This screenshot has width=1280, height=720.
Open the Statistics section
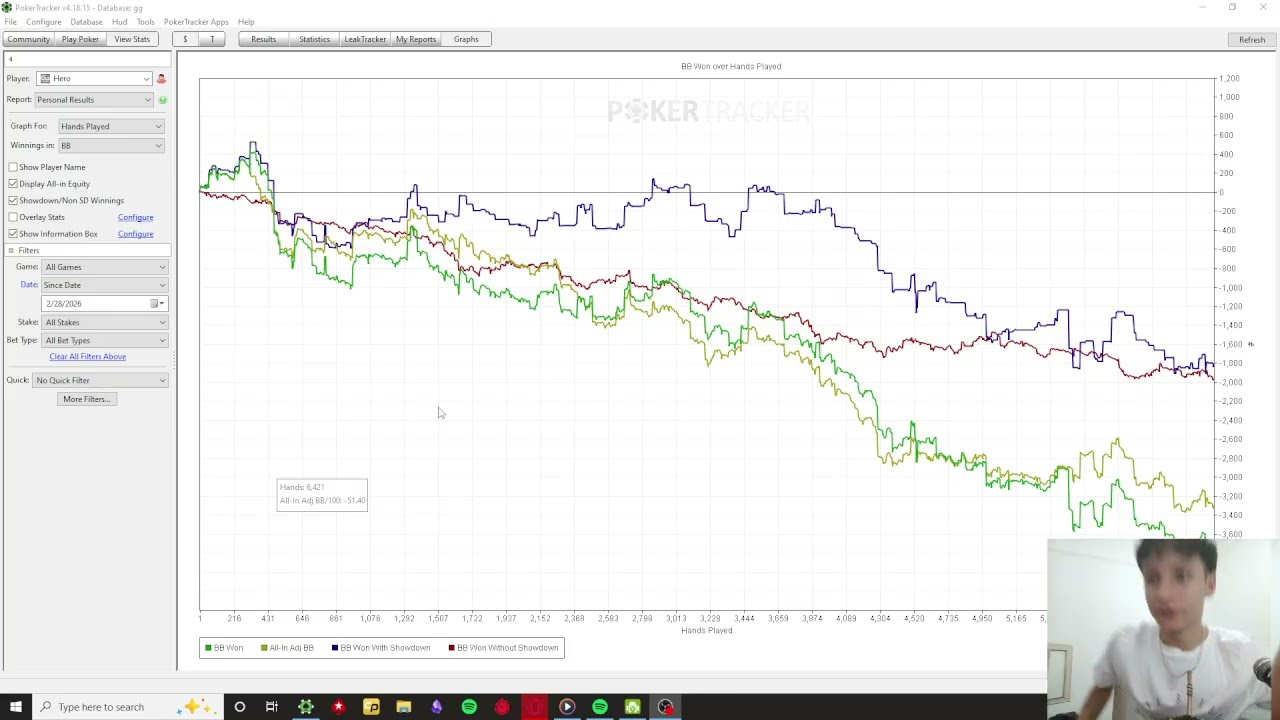314,39
